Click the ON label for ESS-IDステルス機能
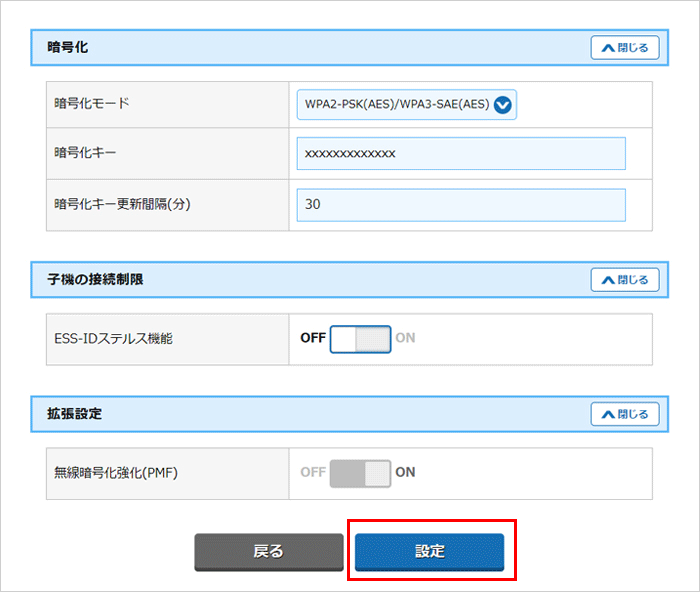Viewport: 700px width, 592px height. click(x=405, y=338)
